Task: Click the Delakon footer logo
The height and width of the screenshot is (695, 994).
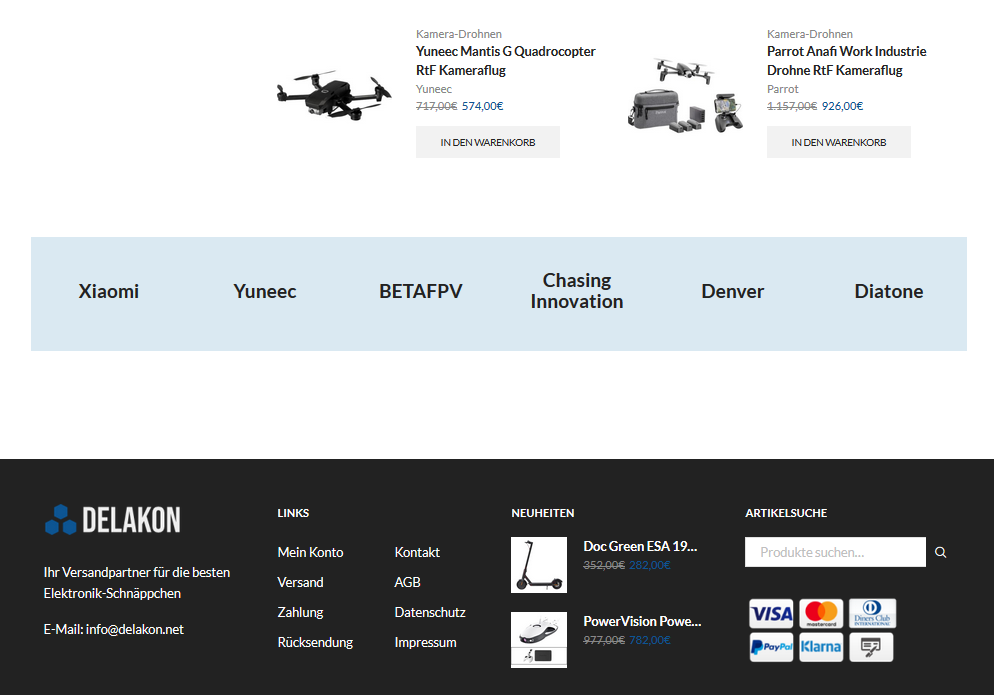Action: (x=113, y=520)
